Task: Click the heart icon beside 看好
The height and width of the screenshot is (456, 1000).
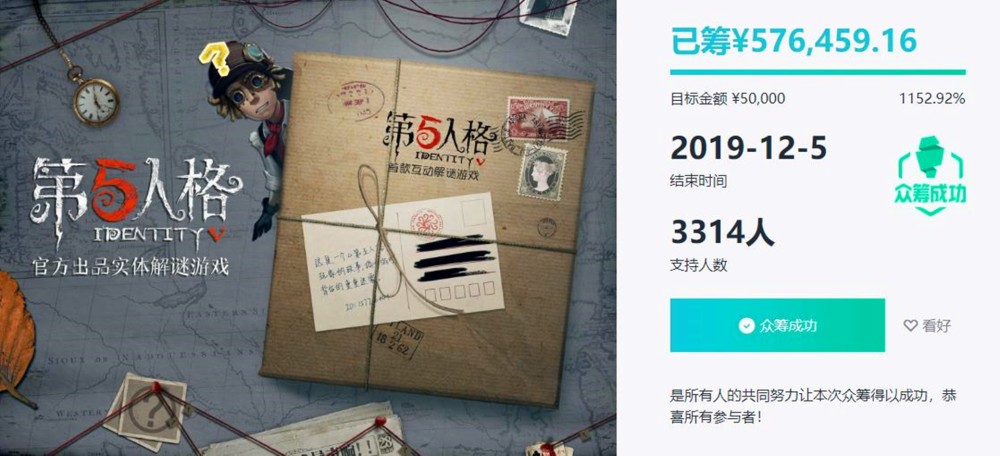Action: coord(910,326)
